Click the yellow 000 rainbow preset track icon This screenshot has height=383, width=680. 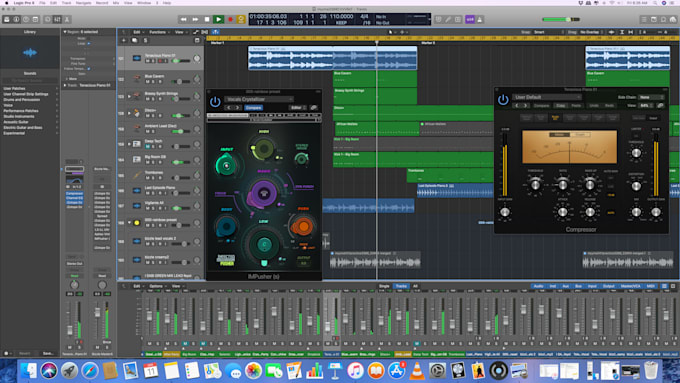tap(137, 223)
